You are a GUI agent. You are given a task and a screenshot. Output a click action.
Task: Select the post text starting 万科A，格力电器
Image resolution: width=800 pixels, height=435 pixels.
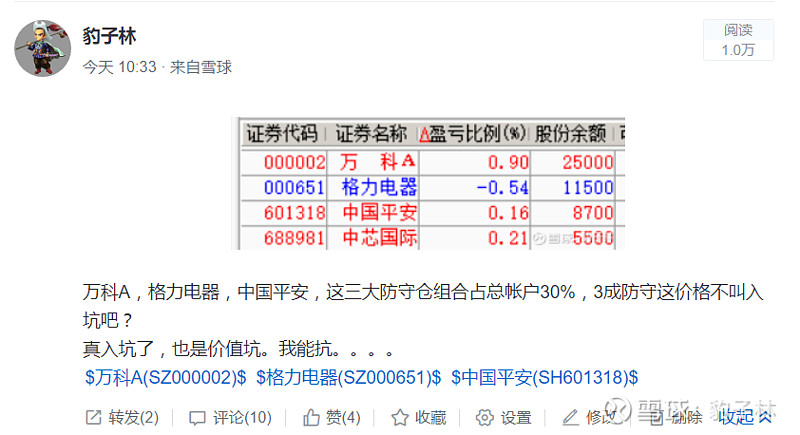[423, 306]
